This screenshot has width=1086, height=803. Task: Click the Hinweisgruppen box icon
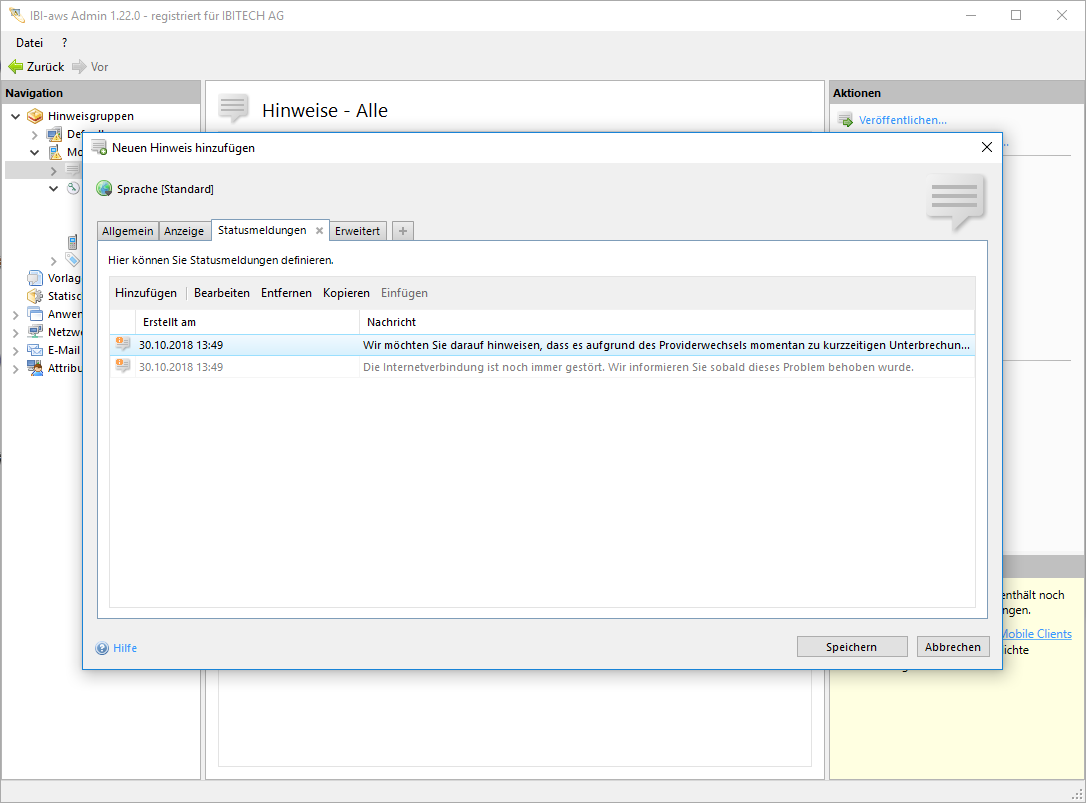36,116
